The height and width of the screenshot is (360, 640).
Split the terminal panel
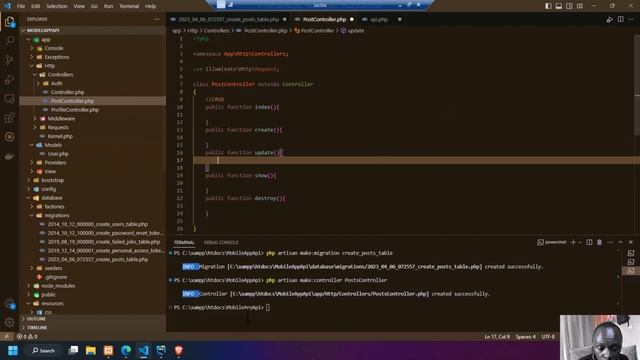click(x=589, y=242)
